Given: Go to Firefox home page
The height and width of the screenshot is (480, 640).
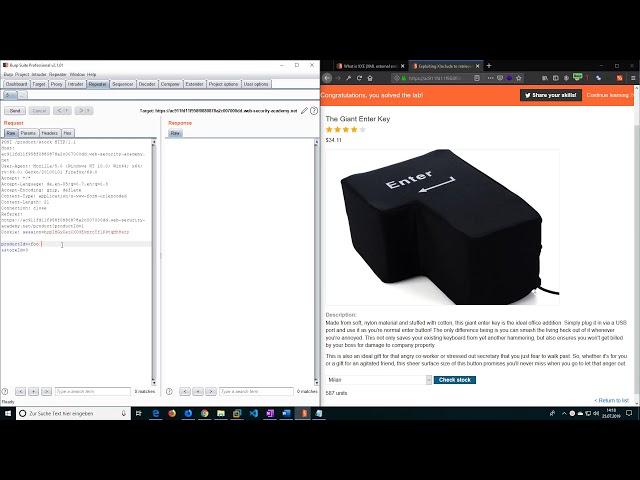Looking at the screenshot, I should pos(370,78).
